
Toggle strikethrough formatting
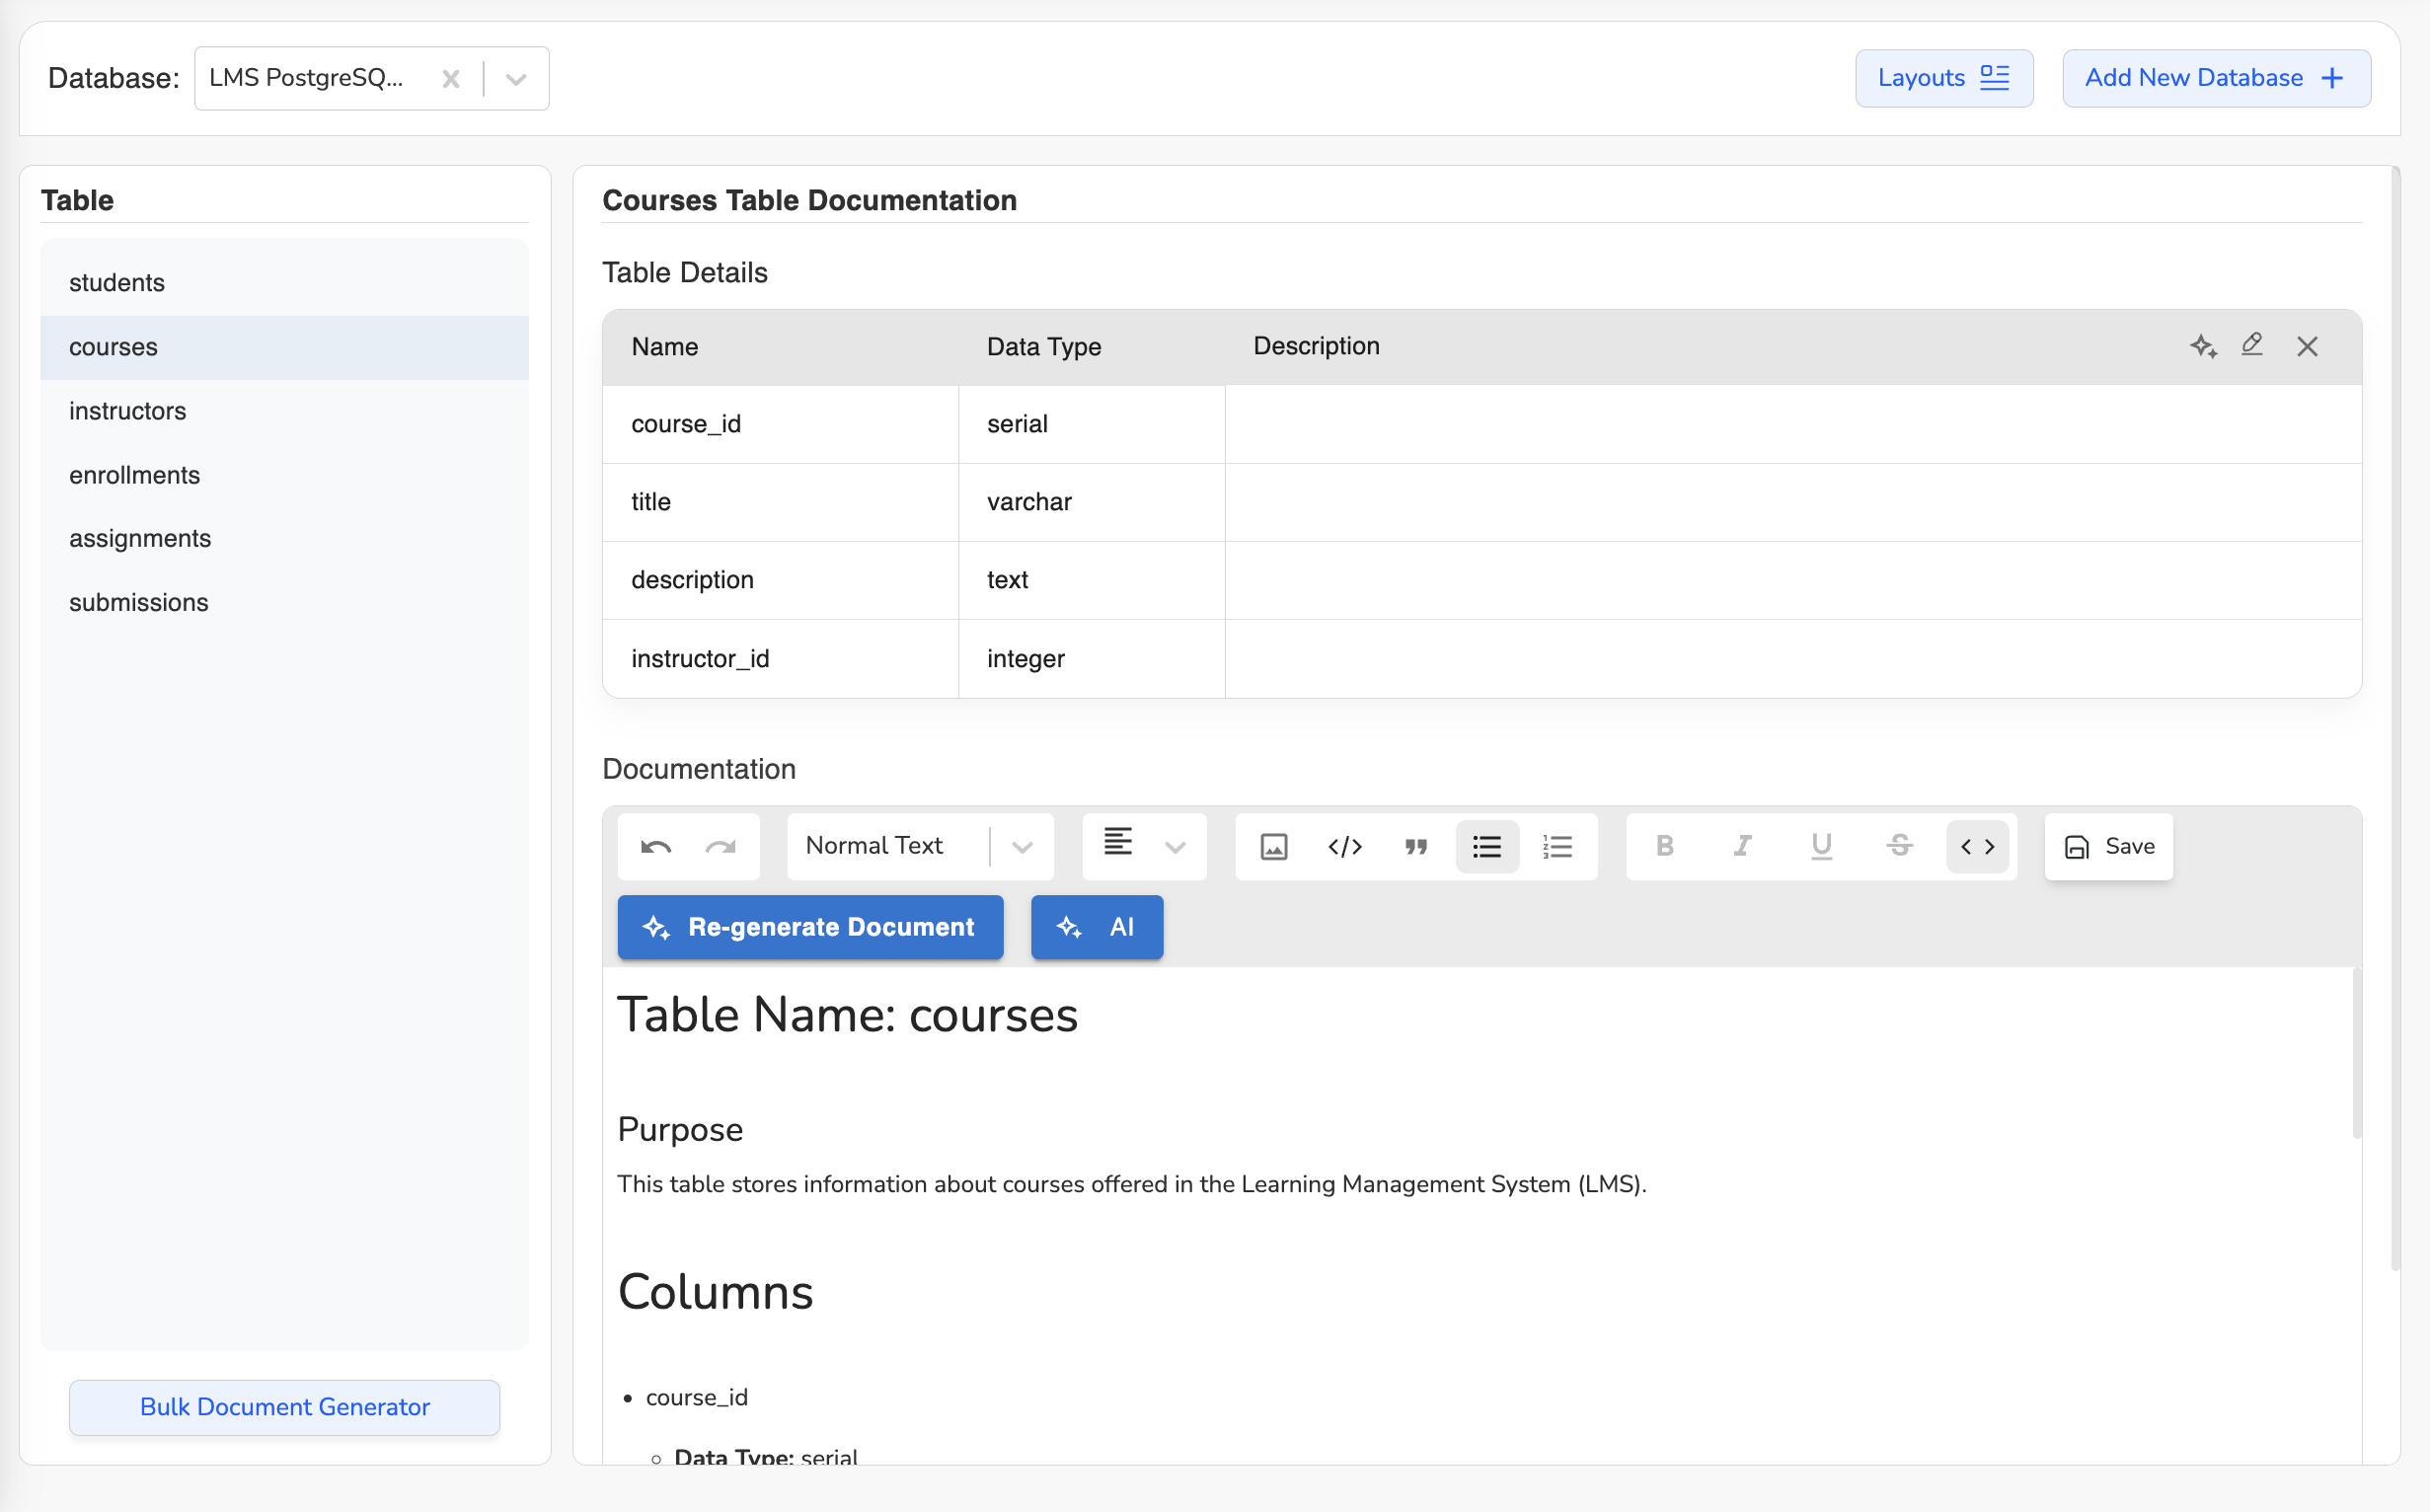point(1899,846)
